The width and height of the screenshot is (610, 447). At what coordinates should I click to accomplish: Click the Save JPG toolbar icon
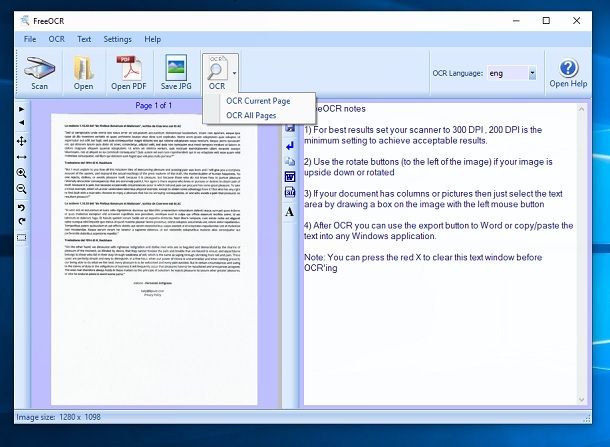click(x=176, y=68)
